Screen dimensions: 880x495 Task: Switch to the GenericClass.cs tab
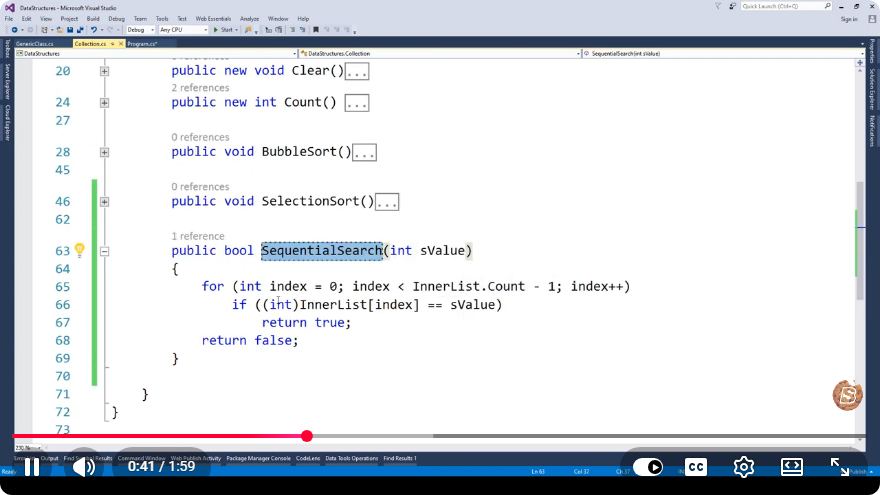coord(35,44)
